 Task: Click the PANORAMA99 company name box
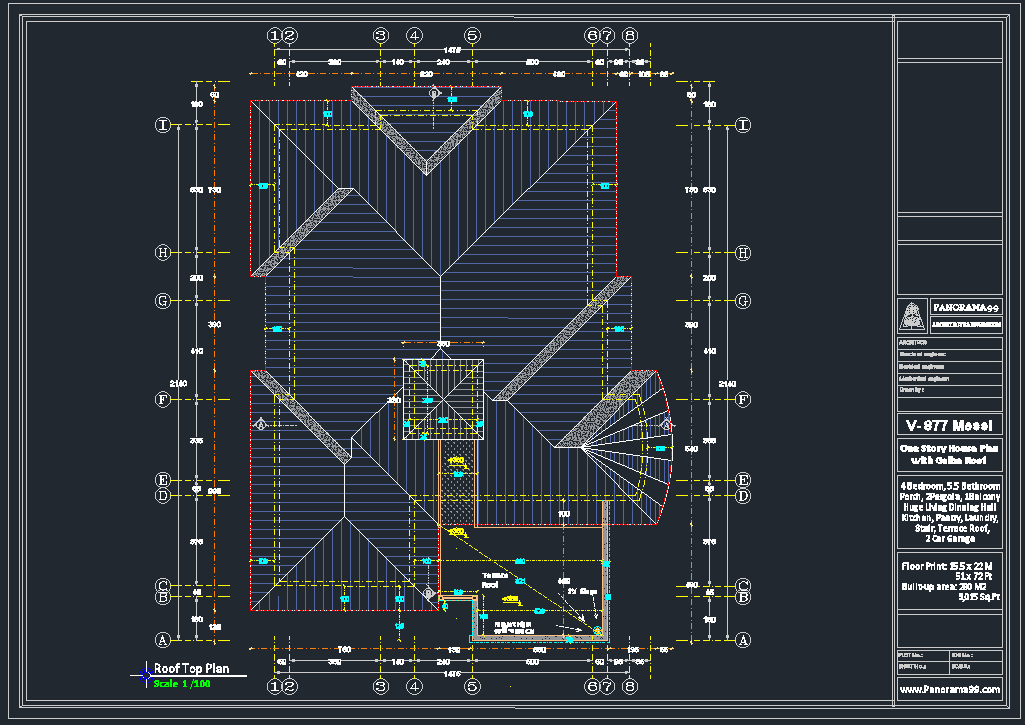(x=966, y=307)
